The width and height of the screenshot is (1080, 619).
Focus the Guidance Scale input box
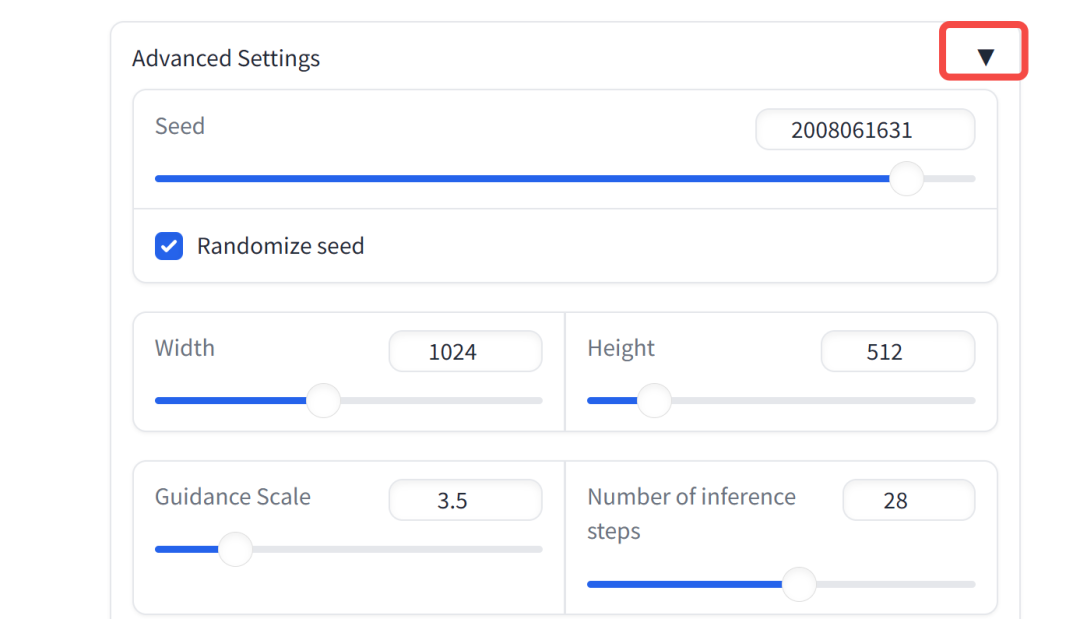click(465, 500)
